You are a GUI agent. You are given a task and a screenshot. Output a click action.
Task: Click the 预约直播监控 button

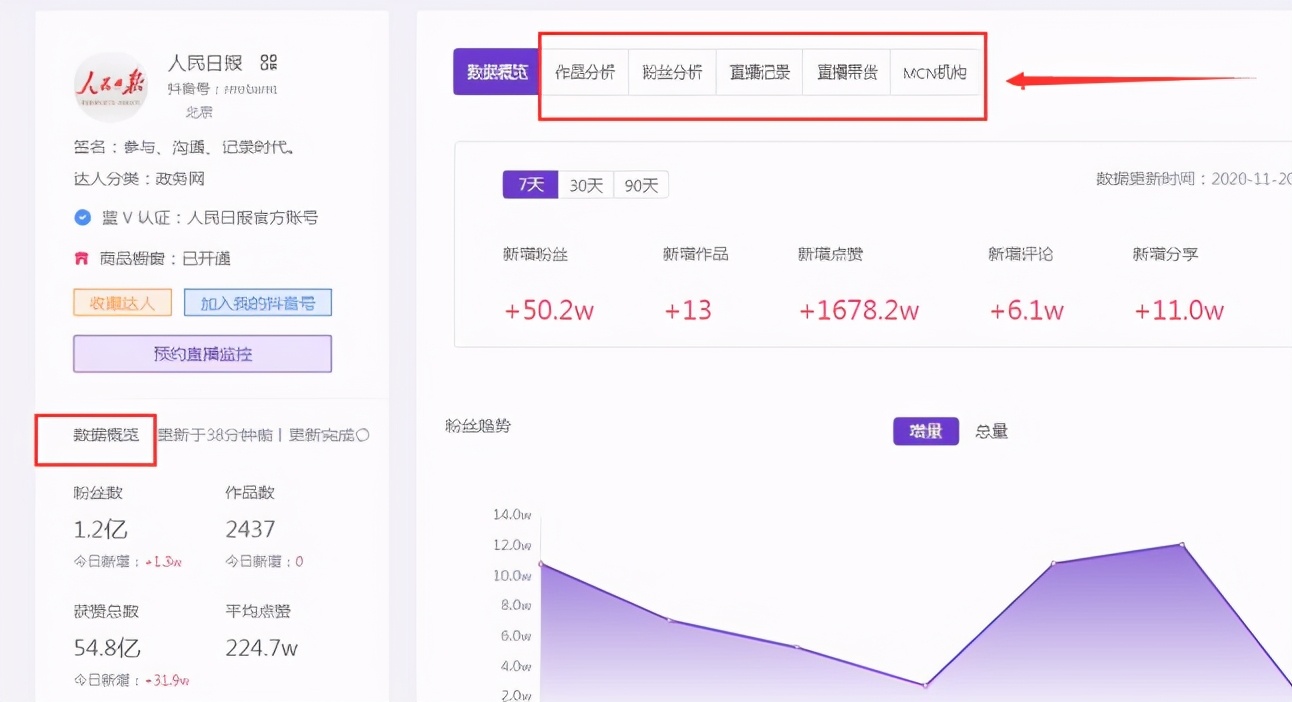202,354
